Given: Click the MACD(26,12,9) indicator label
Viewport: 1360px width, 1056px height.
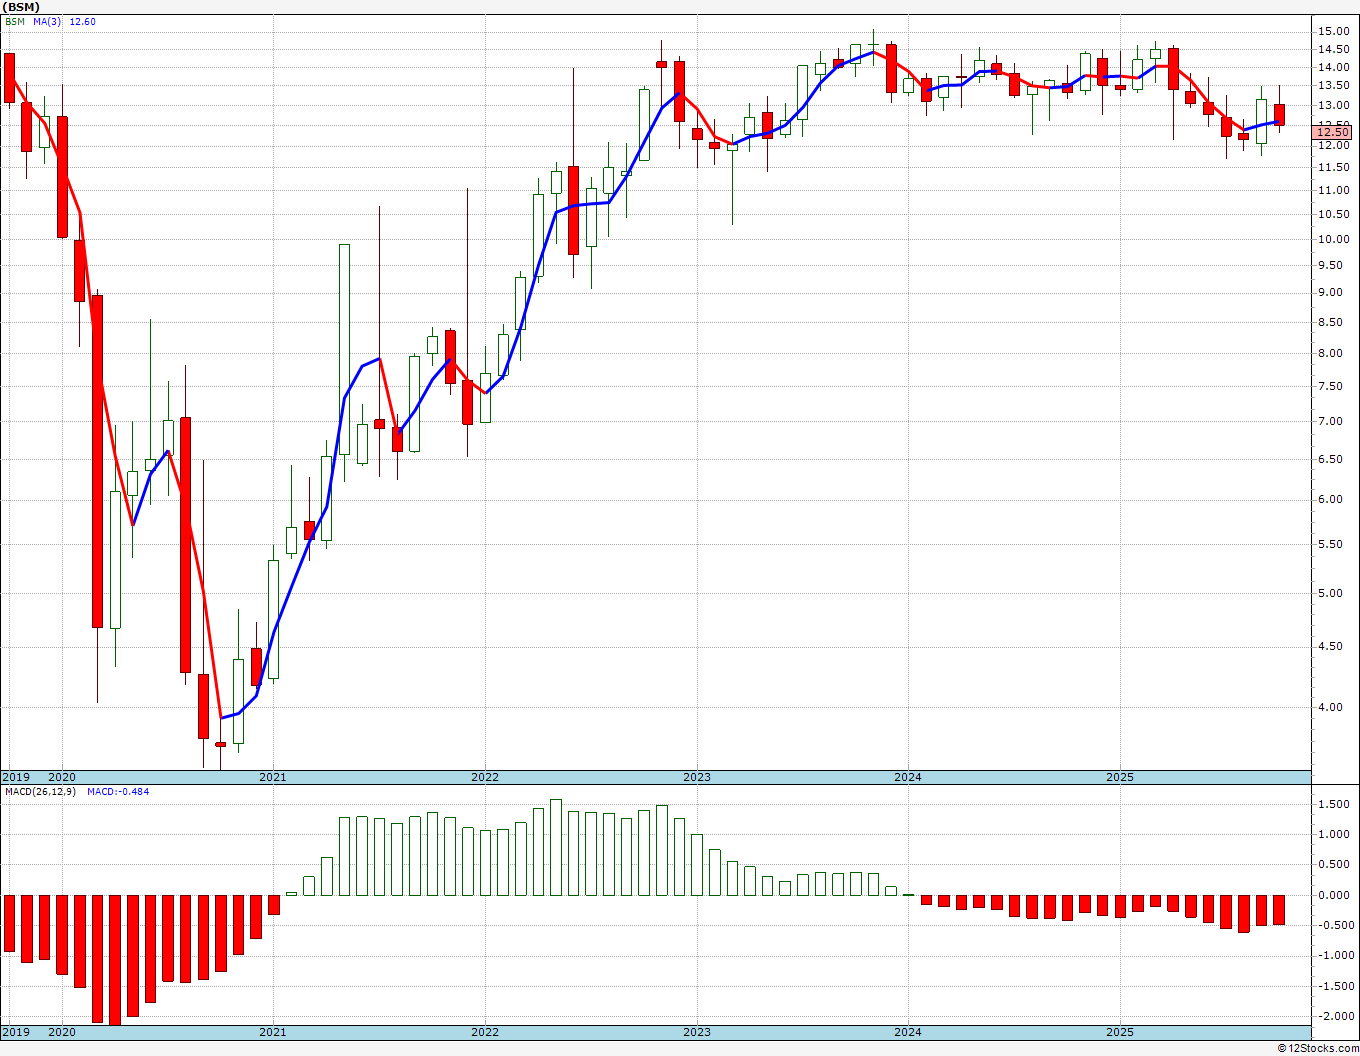Looking at the screenshot, I should (x=40, y=791).
